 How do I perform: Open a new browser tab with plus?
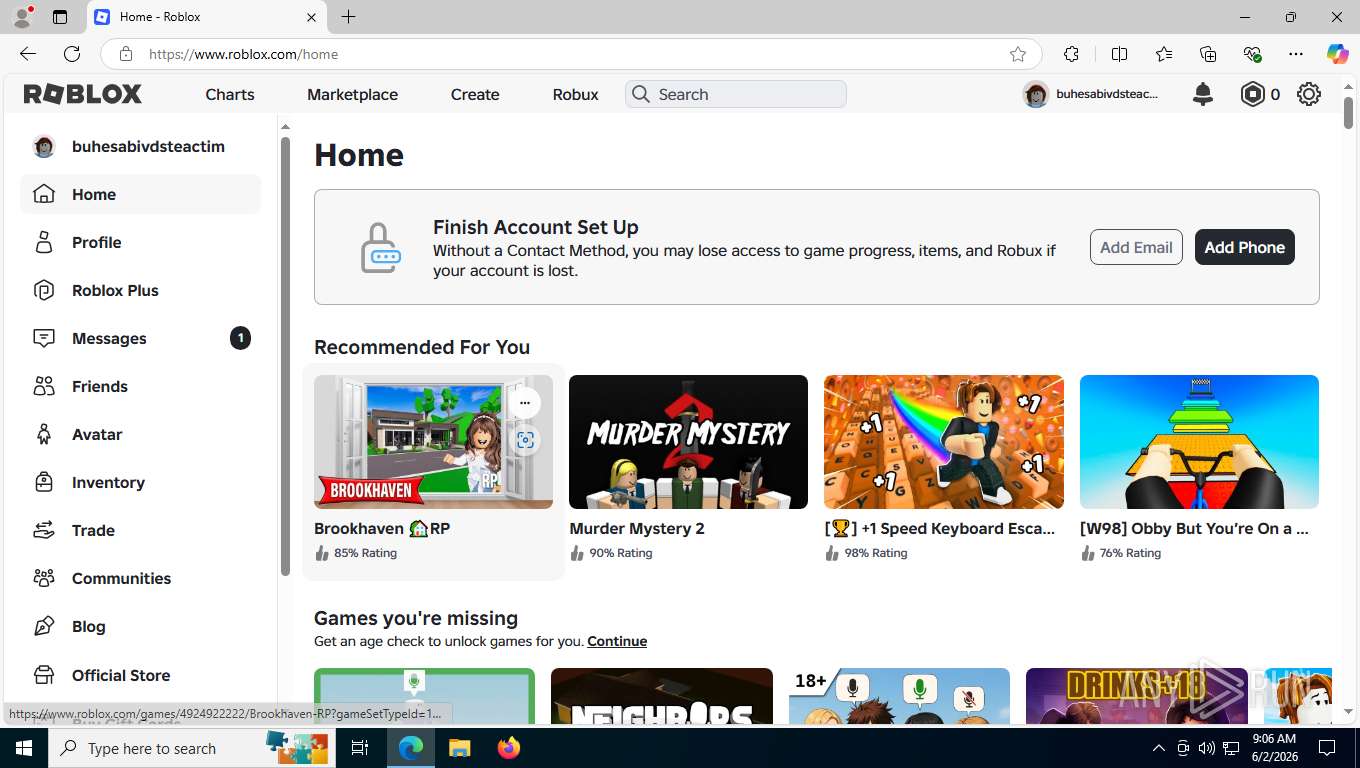(348, 17)
